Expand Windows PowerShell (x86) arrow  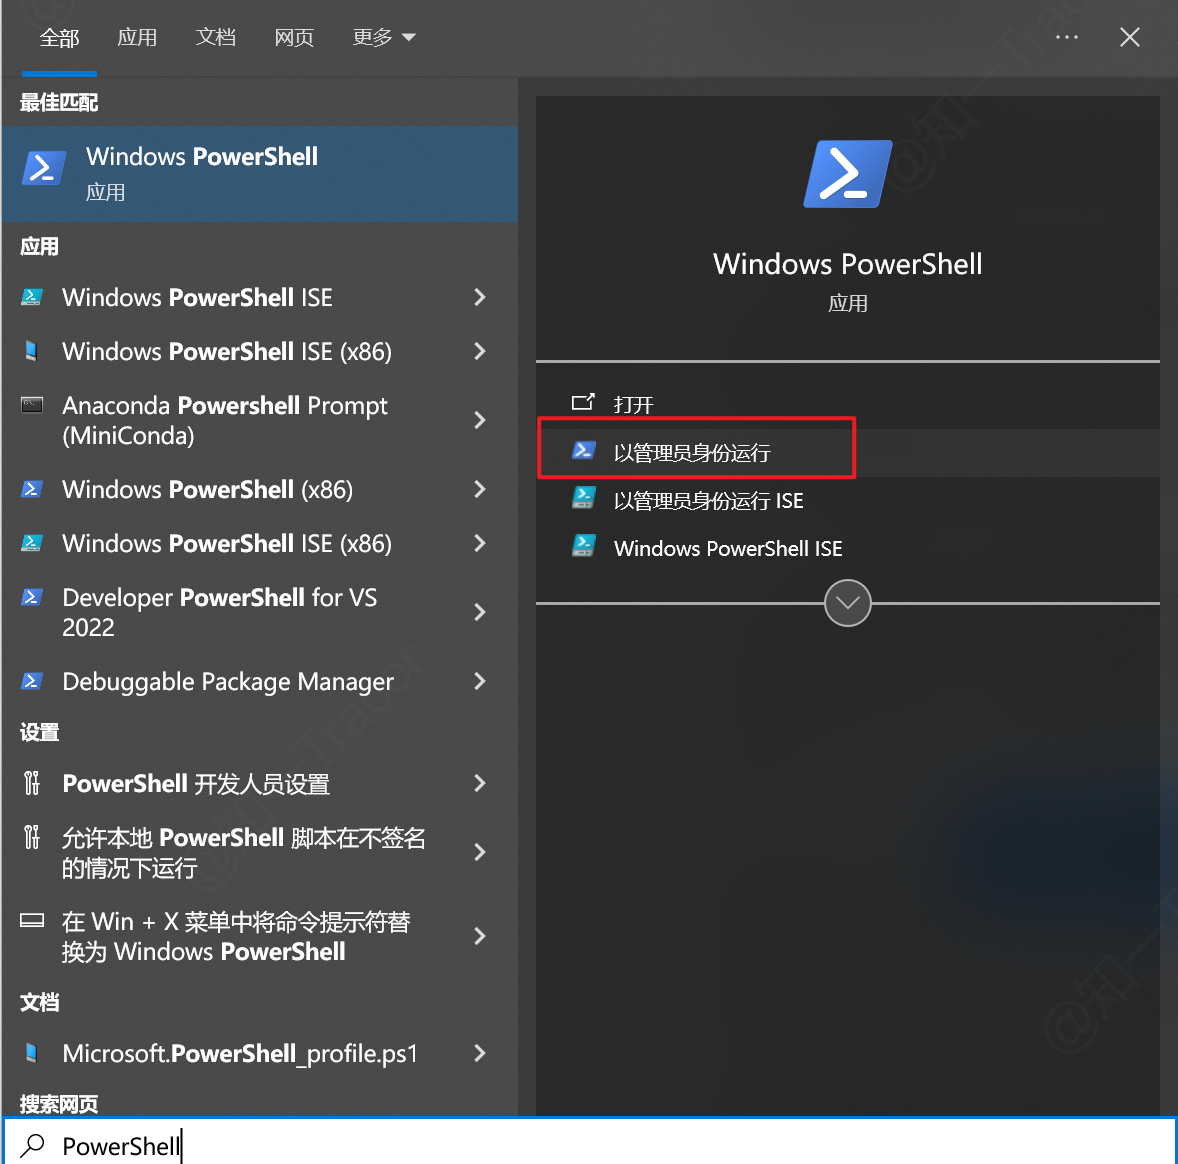480,490
